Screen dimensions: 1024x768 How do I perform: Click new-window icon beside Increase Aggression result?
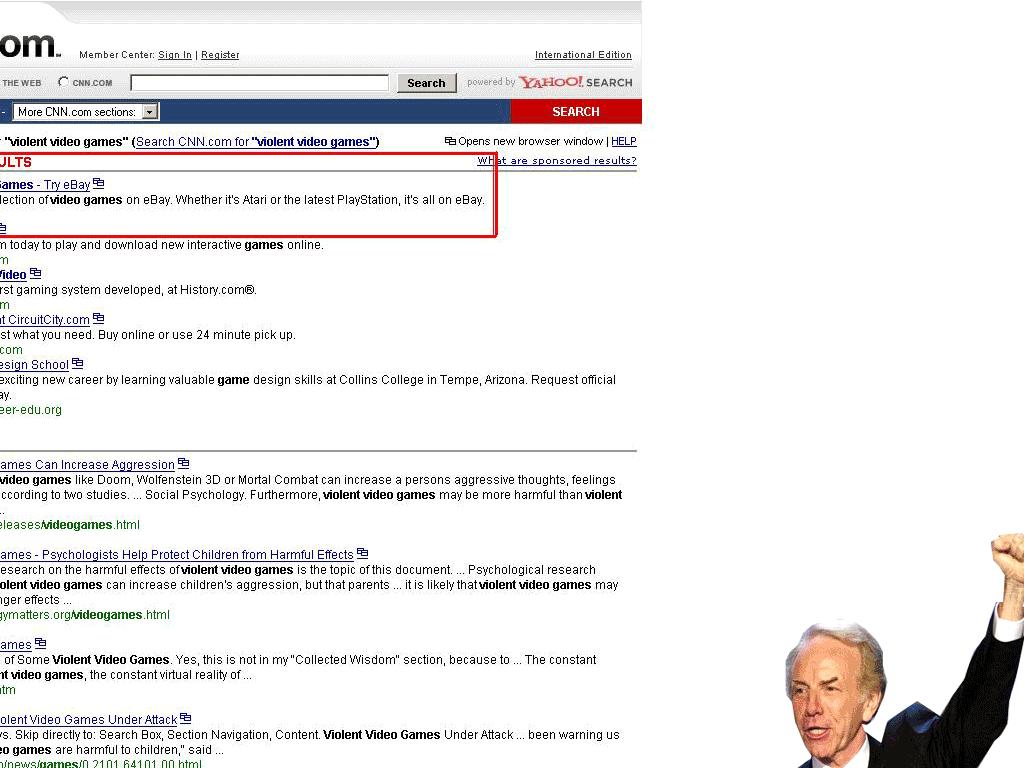click(x=184, y=463)
